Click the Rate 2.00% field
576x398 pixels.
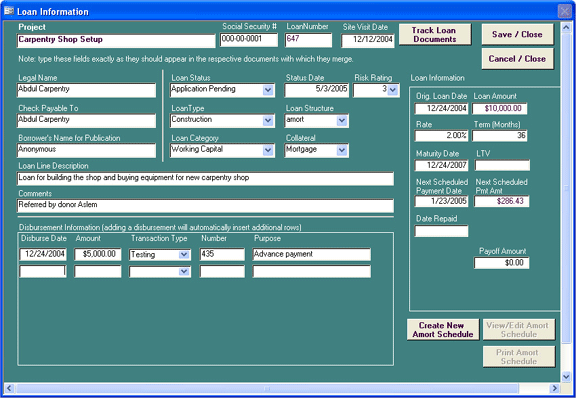(x=441, y=136)
